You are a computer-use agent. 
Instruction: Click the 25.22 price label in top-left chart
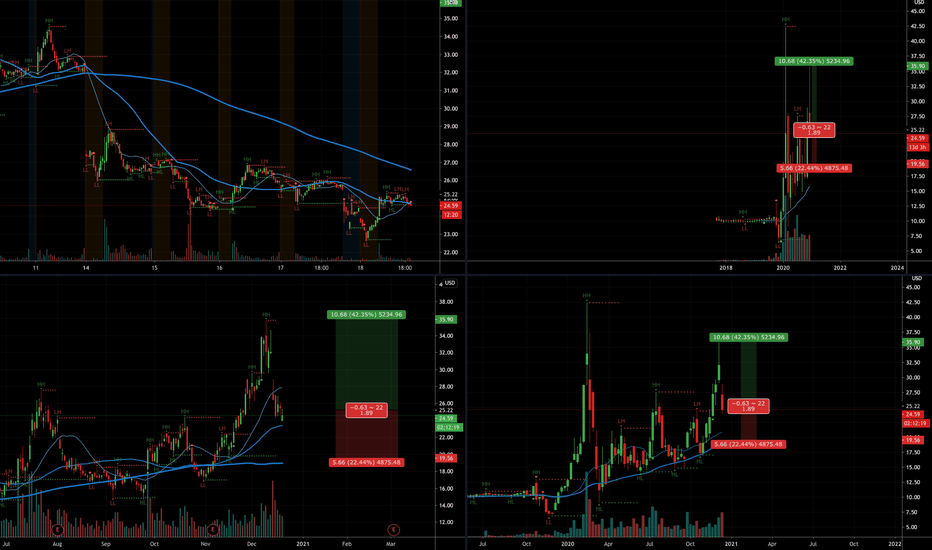tap(451, 194)
